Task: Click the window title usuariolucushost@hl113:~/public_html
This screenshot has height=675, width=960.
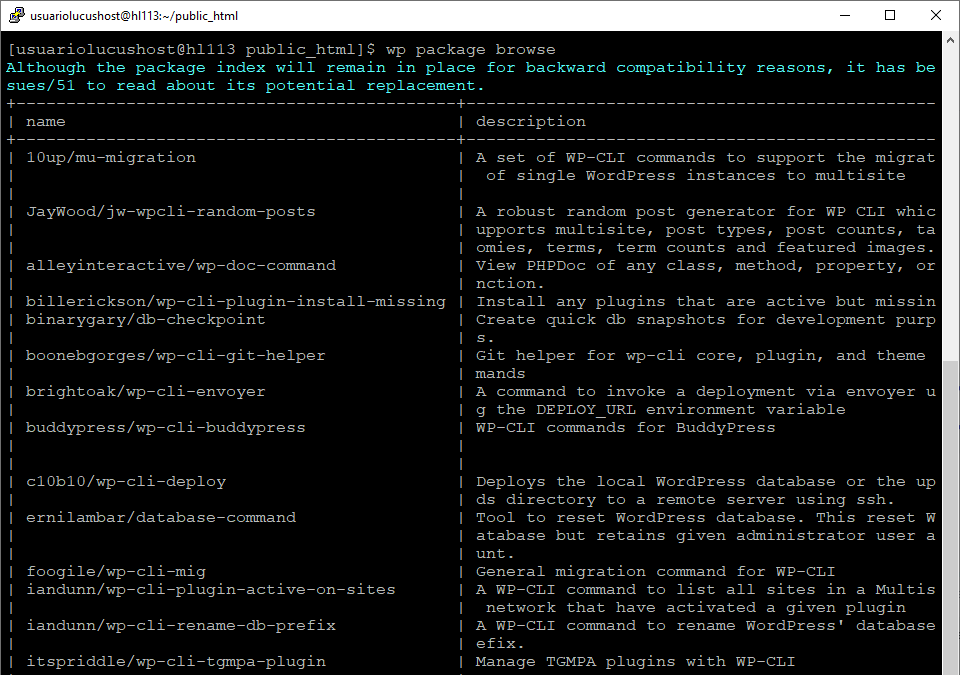Action: pos(134,16)
